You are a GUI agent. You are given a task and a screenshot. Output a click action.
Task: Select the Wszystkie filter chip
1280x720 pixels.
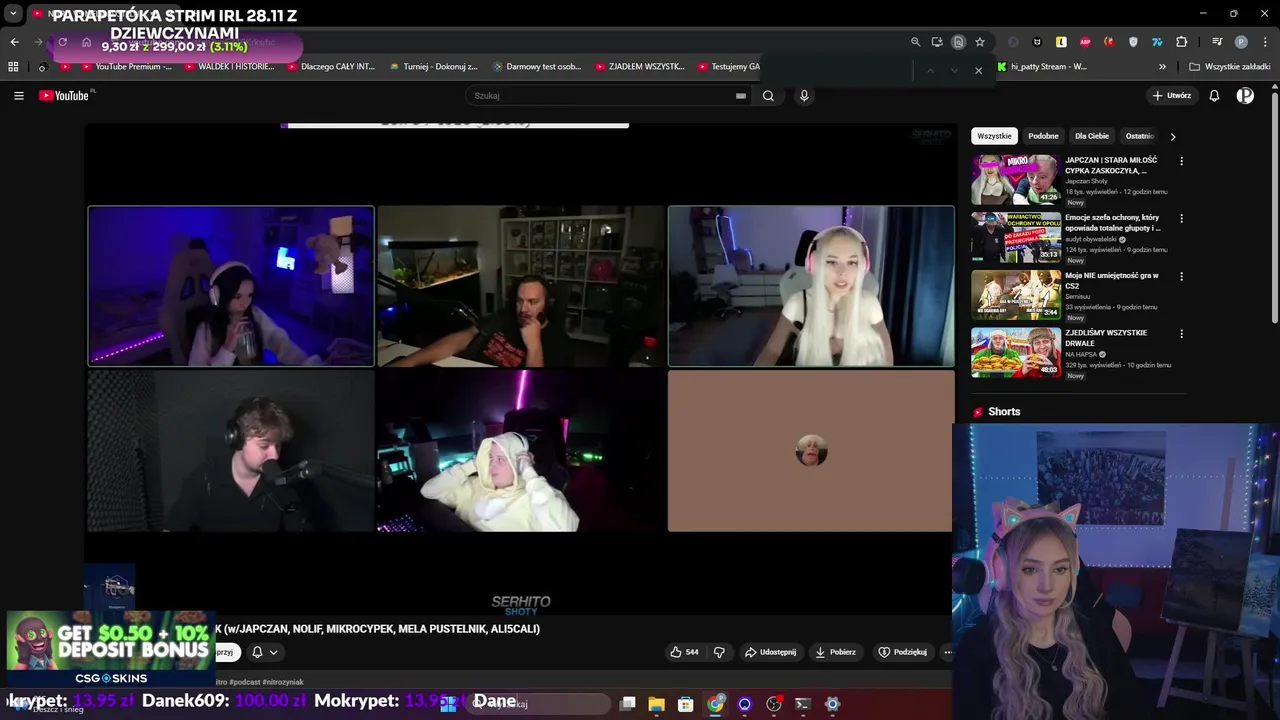click(994, 136)
